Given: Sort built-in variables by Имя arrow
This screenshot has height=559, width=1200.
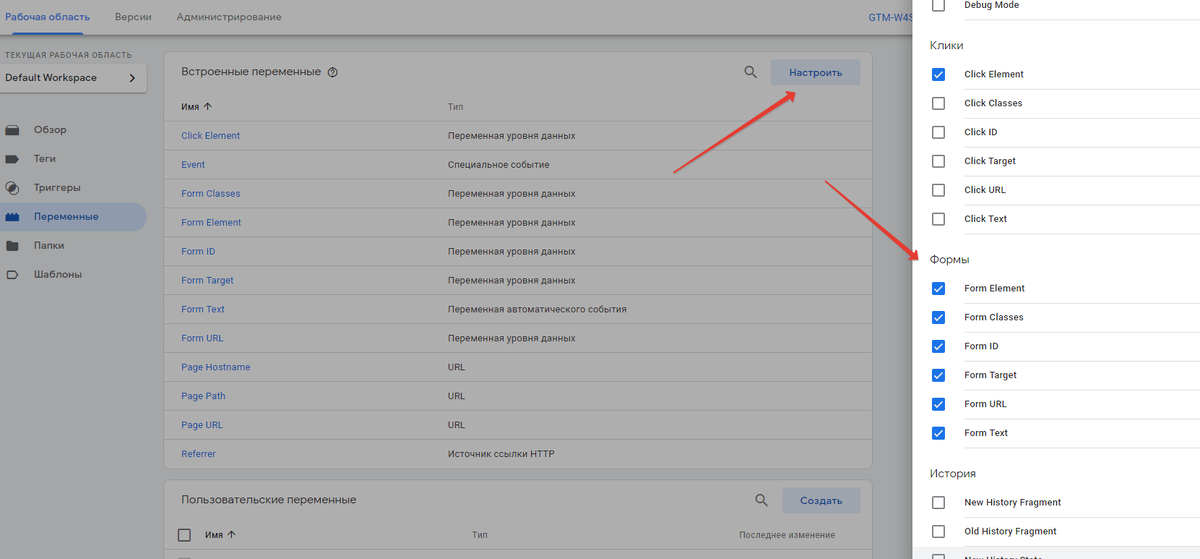Looking at the screenshot, I should click(208, 106).
